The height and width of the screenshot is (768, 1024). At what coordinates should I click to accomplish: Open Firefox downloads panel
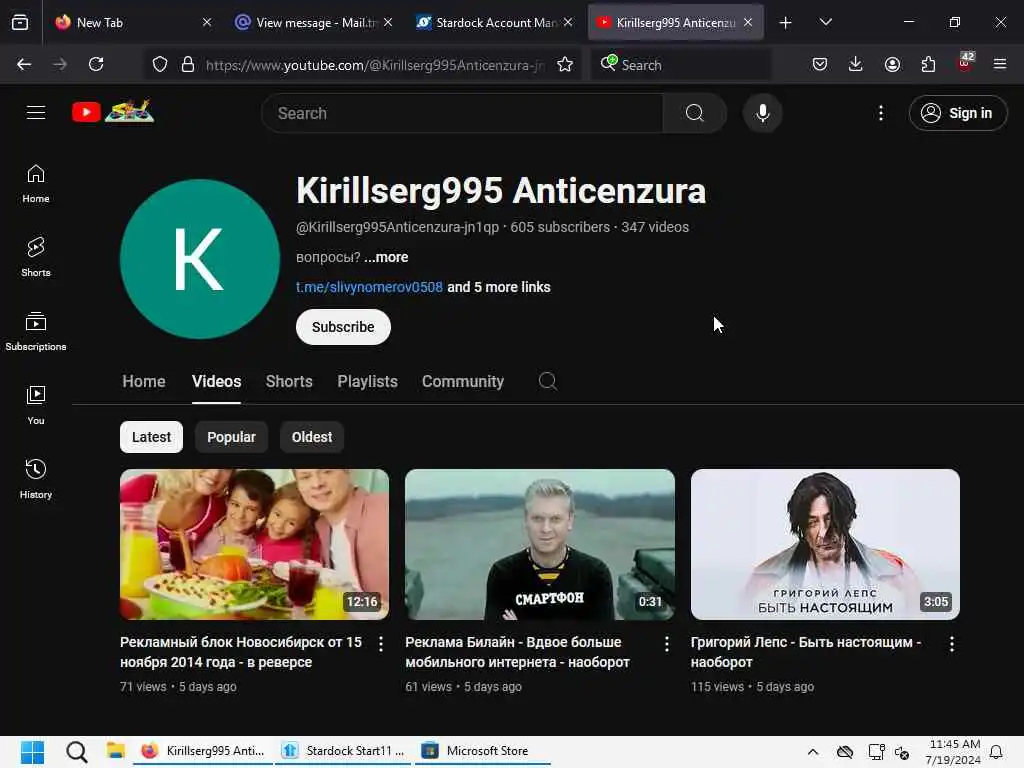click(x=856, y=64)
